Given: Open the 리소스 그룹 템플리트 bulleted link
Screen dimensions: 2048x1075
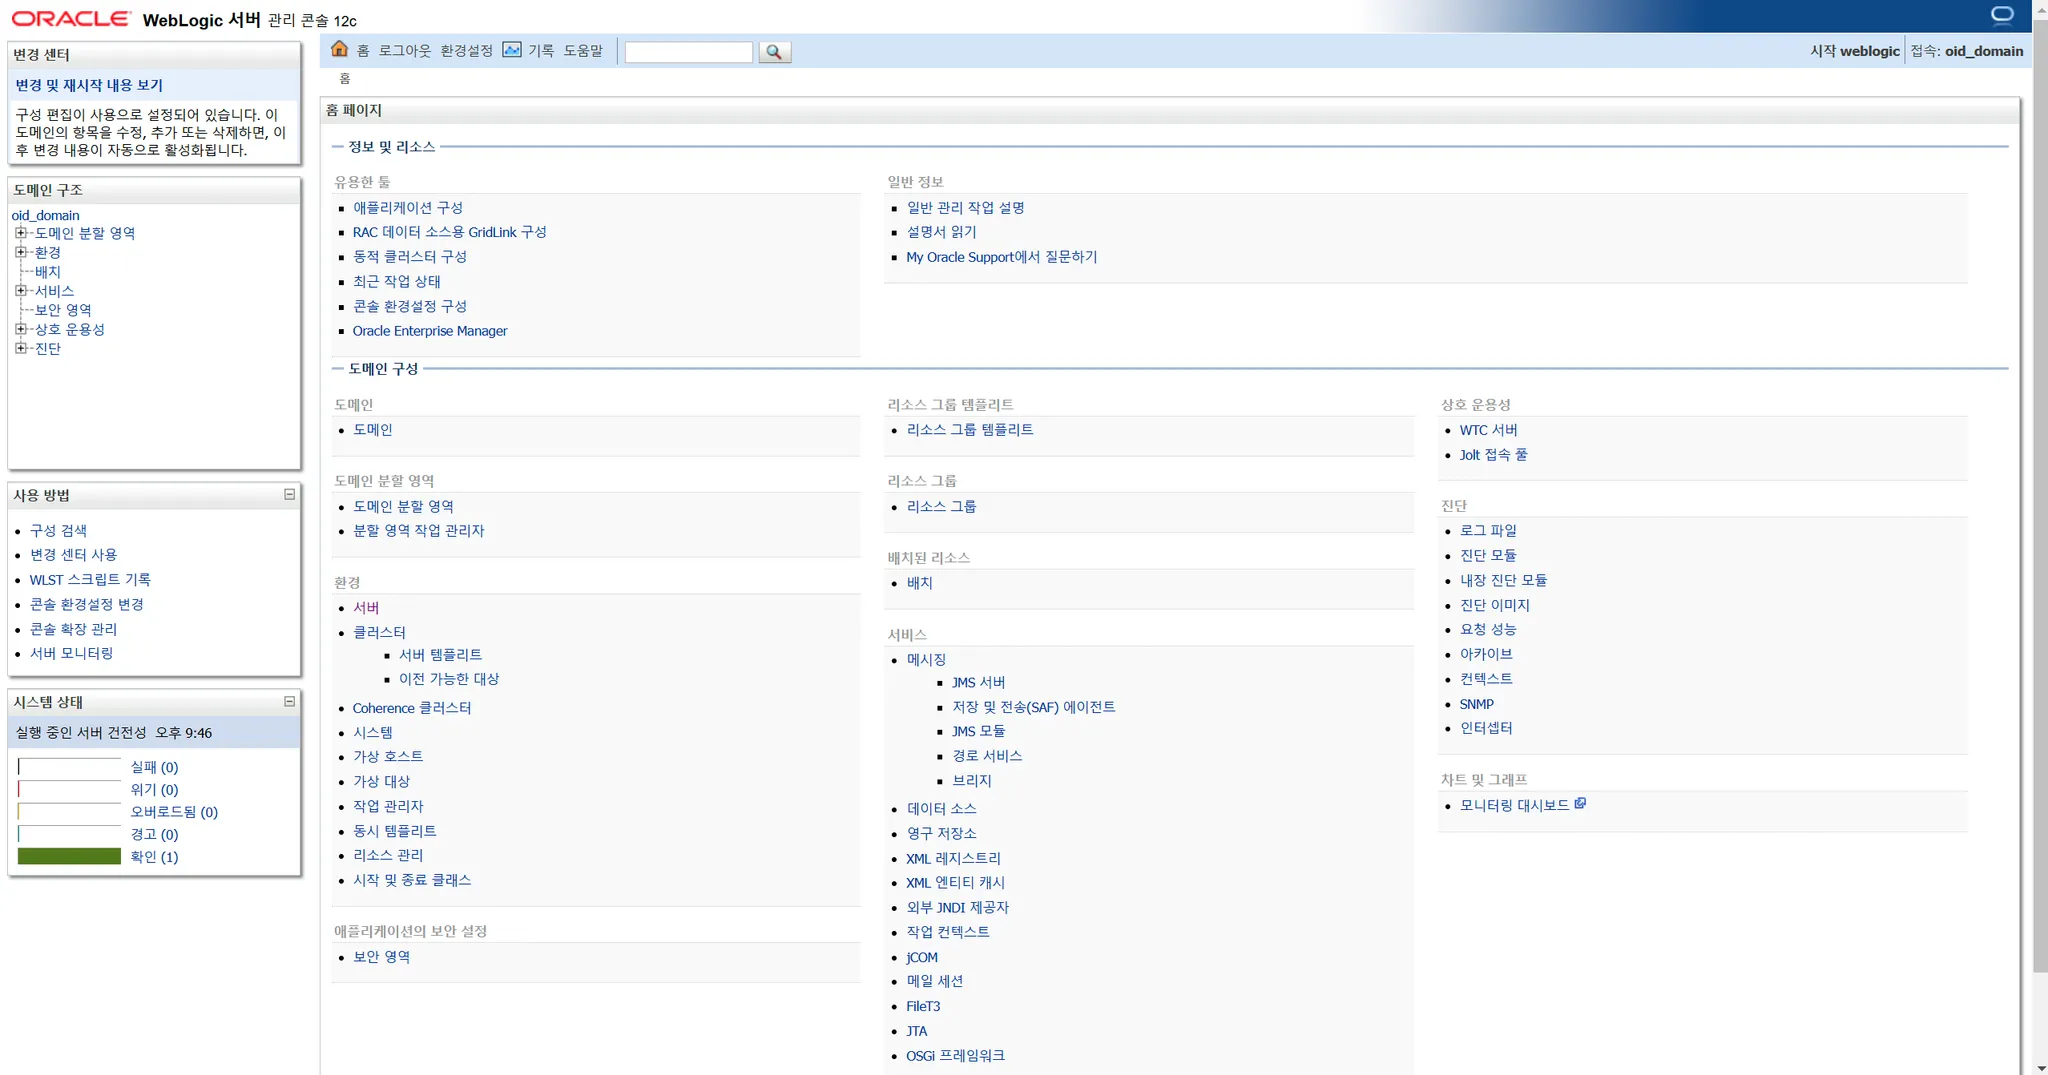Looking at the screenshot, I should point(970,430).
